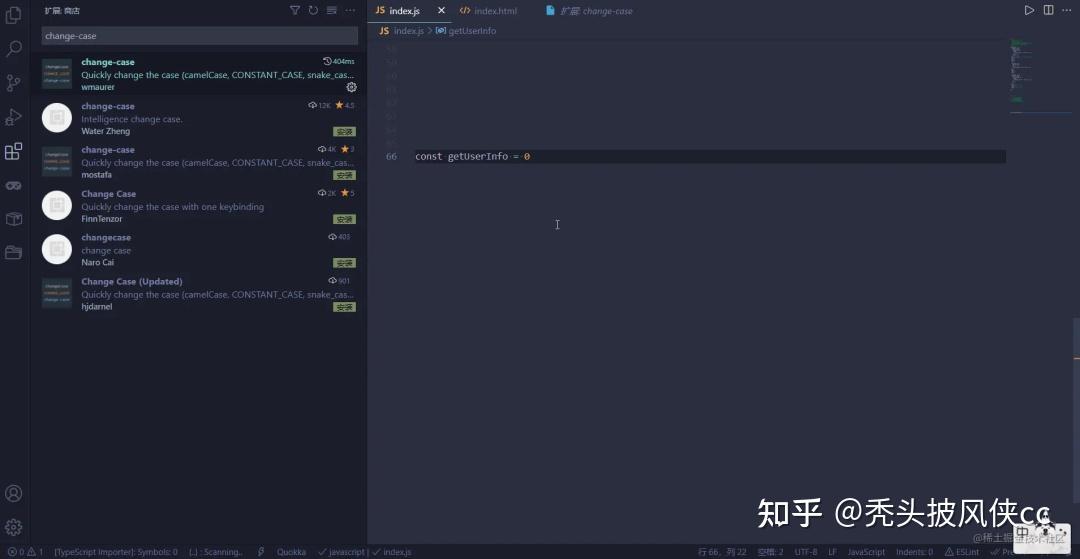Image resolution: width=1080 pixels, height=559 pixels.
Task: Click the refresh extensions icon
Action: click(313, 10)
